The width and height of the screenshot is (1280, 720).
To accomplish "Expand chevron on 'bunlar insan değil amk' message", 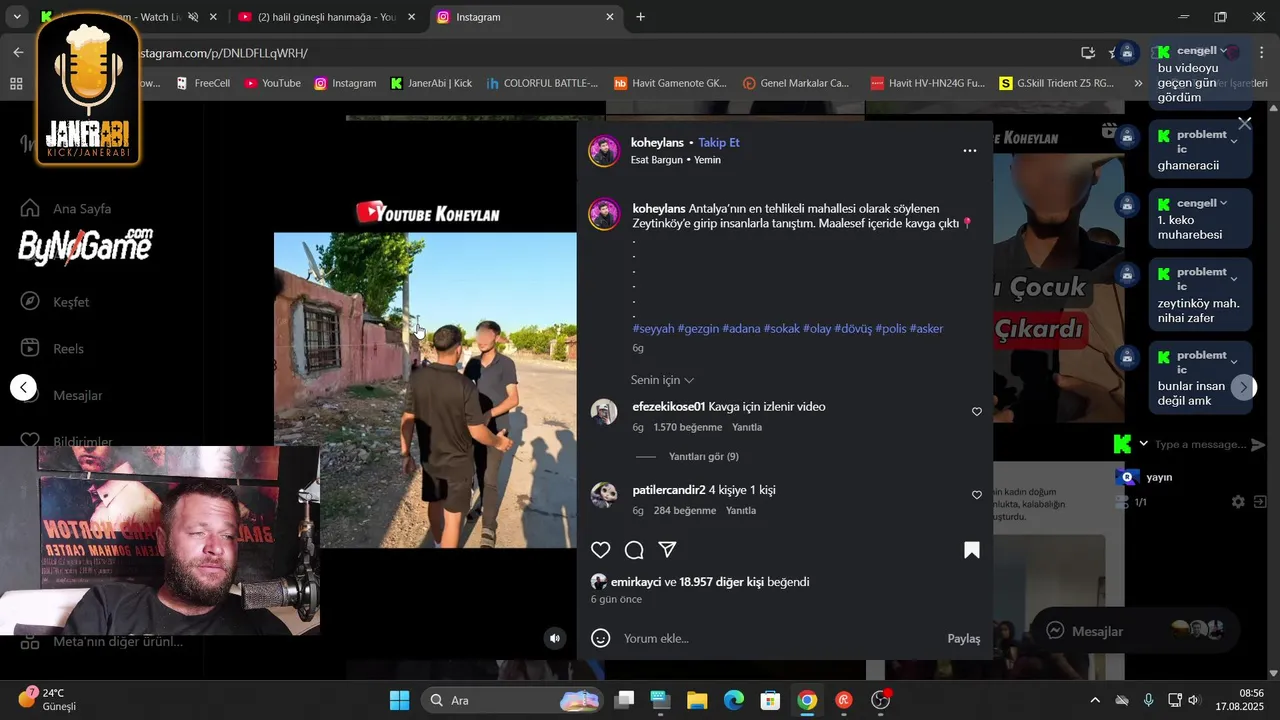I will (1234, 362).
